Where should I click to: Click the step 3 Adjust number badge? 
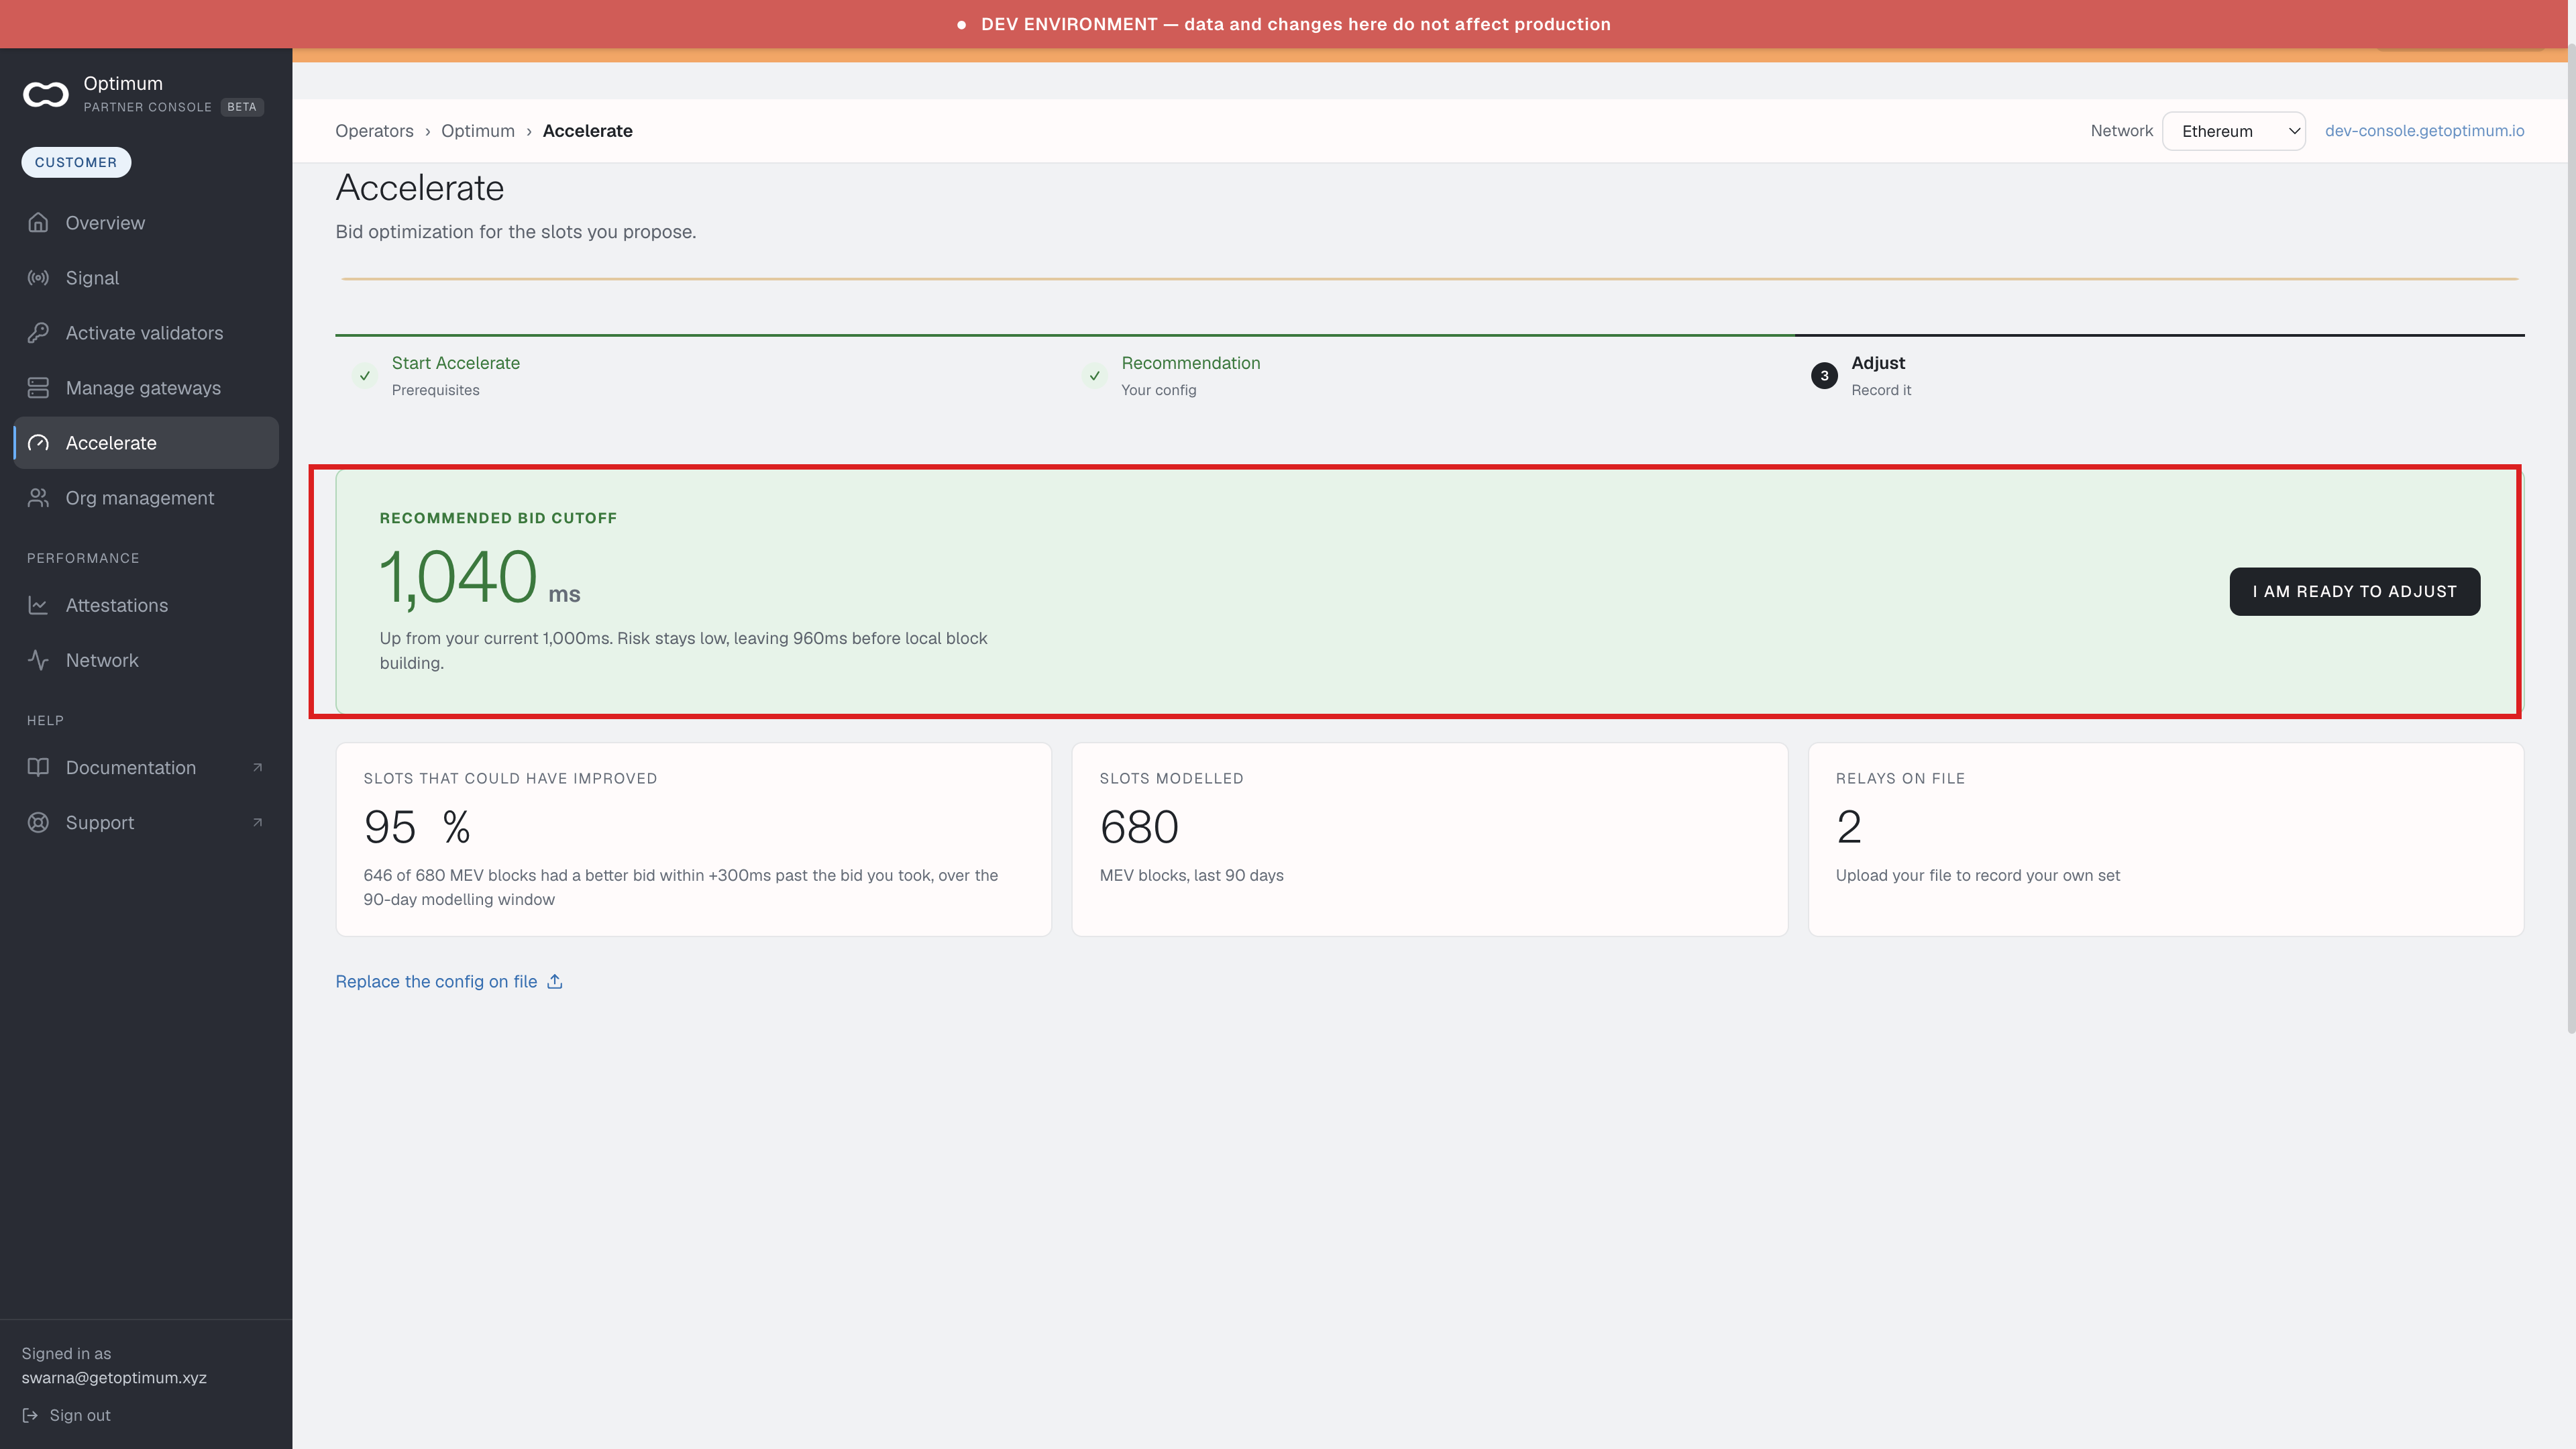click(x=1824, y=376)
